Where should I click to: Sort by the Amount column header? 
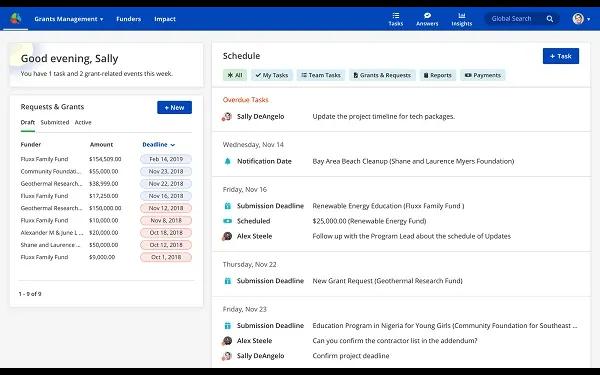(101, 144)
